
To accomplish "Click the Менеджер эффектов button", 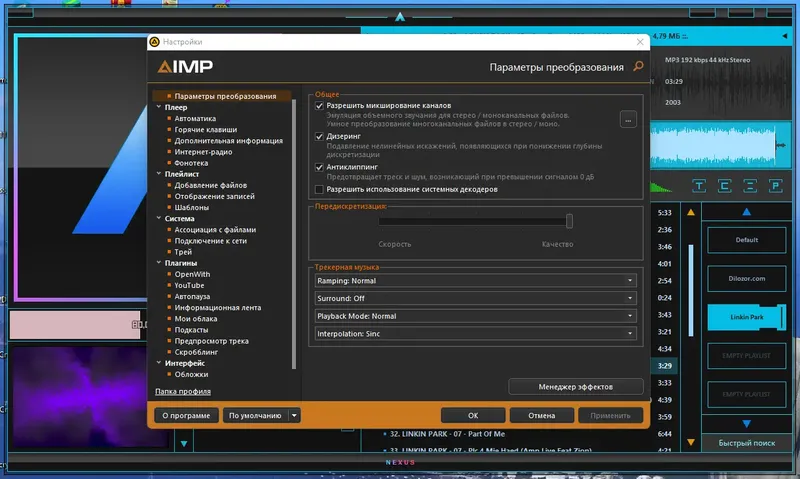I will pyautogui.click(x=576, y=387).
